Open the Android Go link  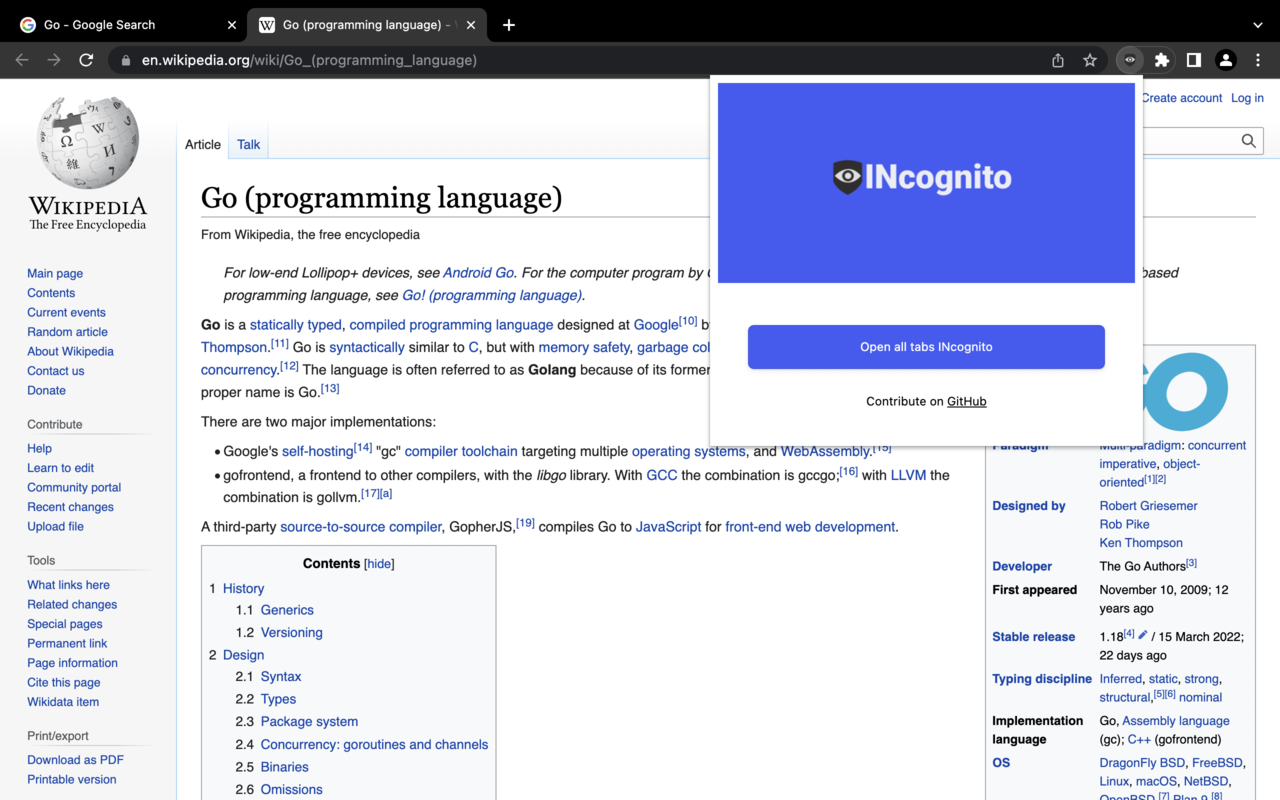[x=479, y=272]
